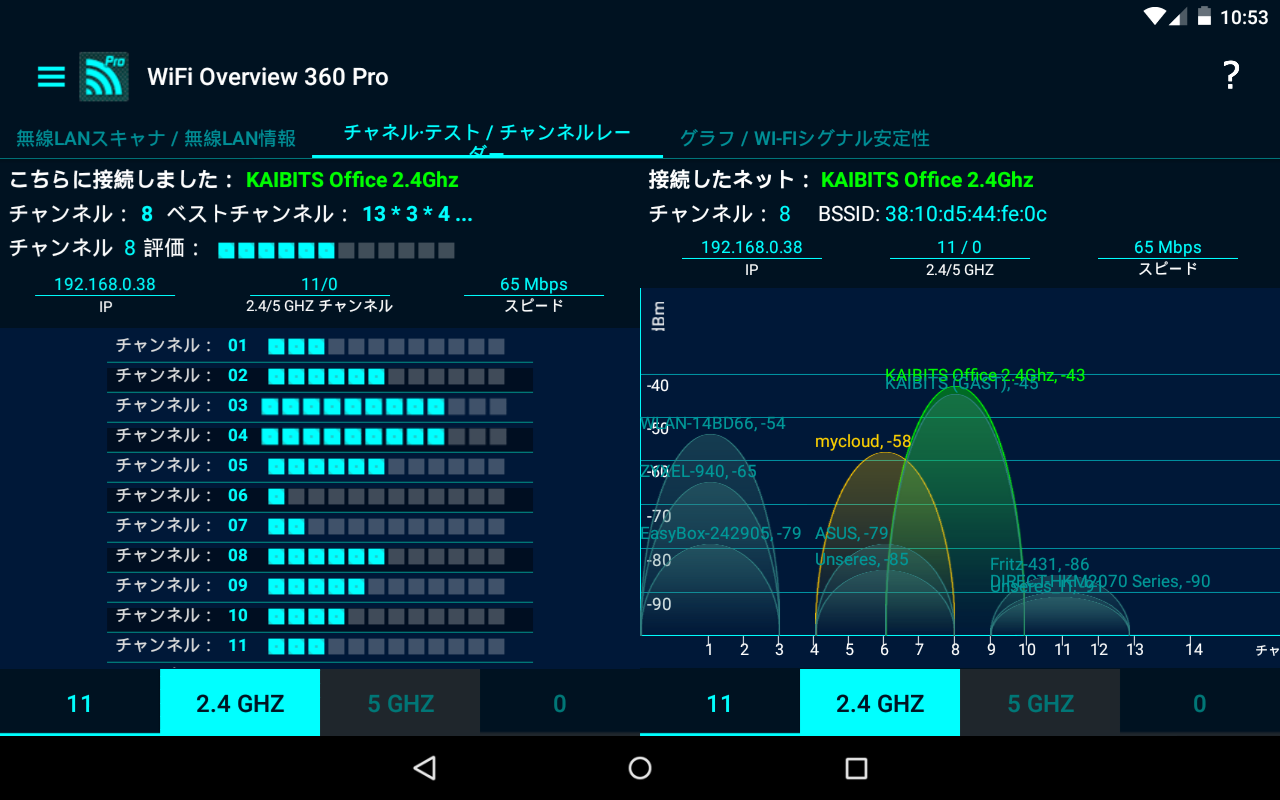The image size is (1280, 800).
Task: Tap the Android recent apps square button
Action: pyautogui.click(x=855, y=767)
